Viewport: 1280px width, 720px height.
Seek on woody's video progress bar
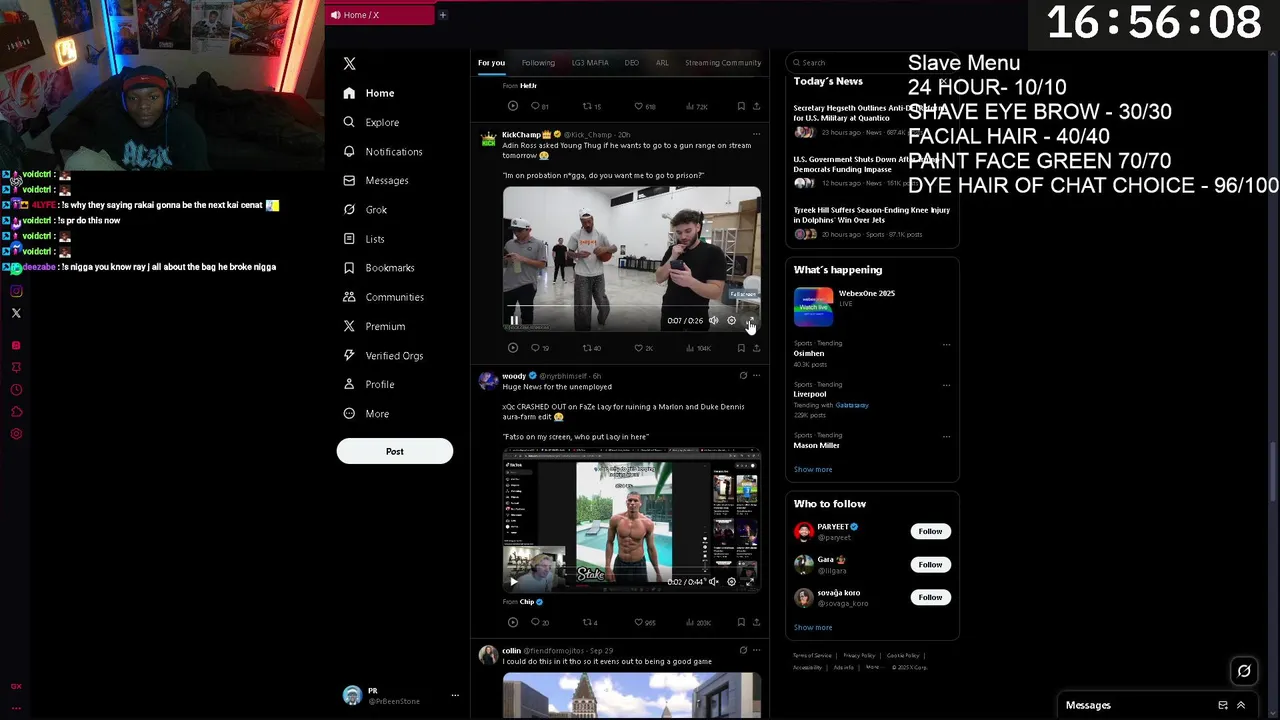[x=632, y=569]
